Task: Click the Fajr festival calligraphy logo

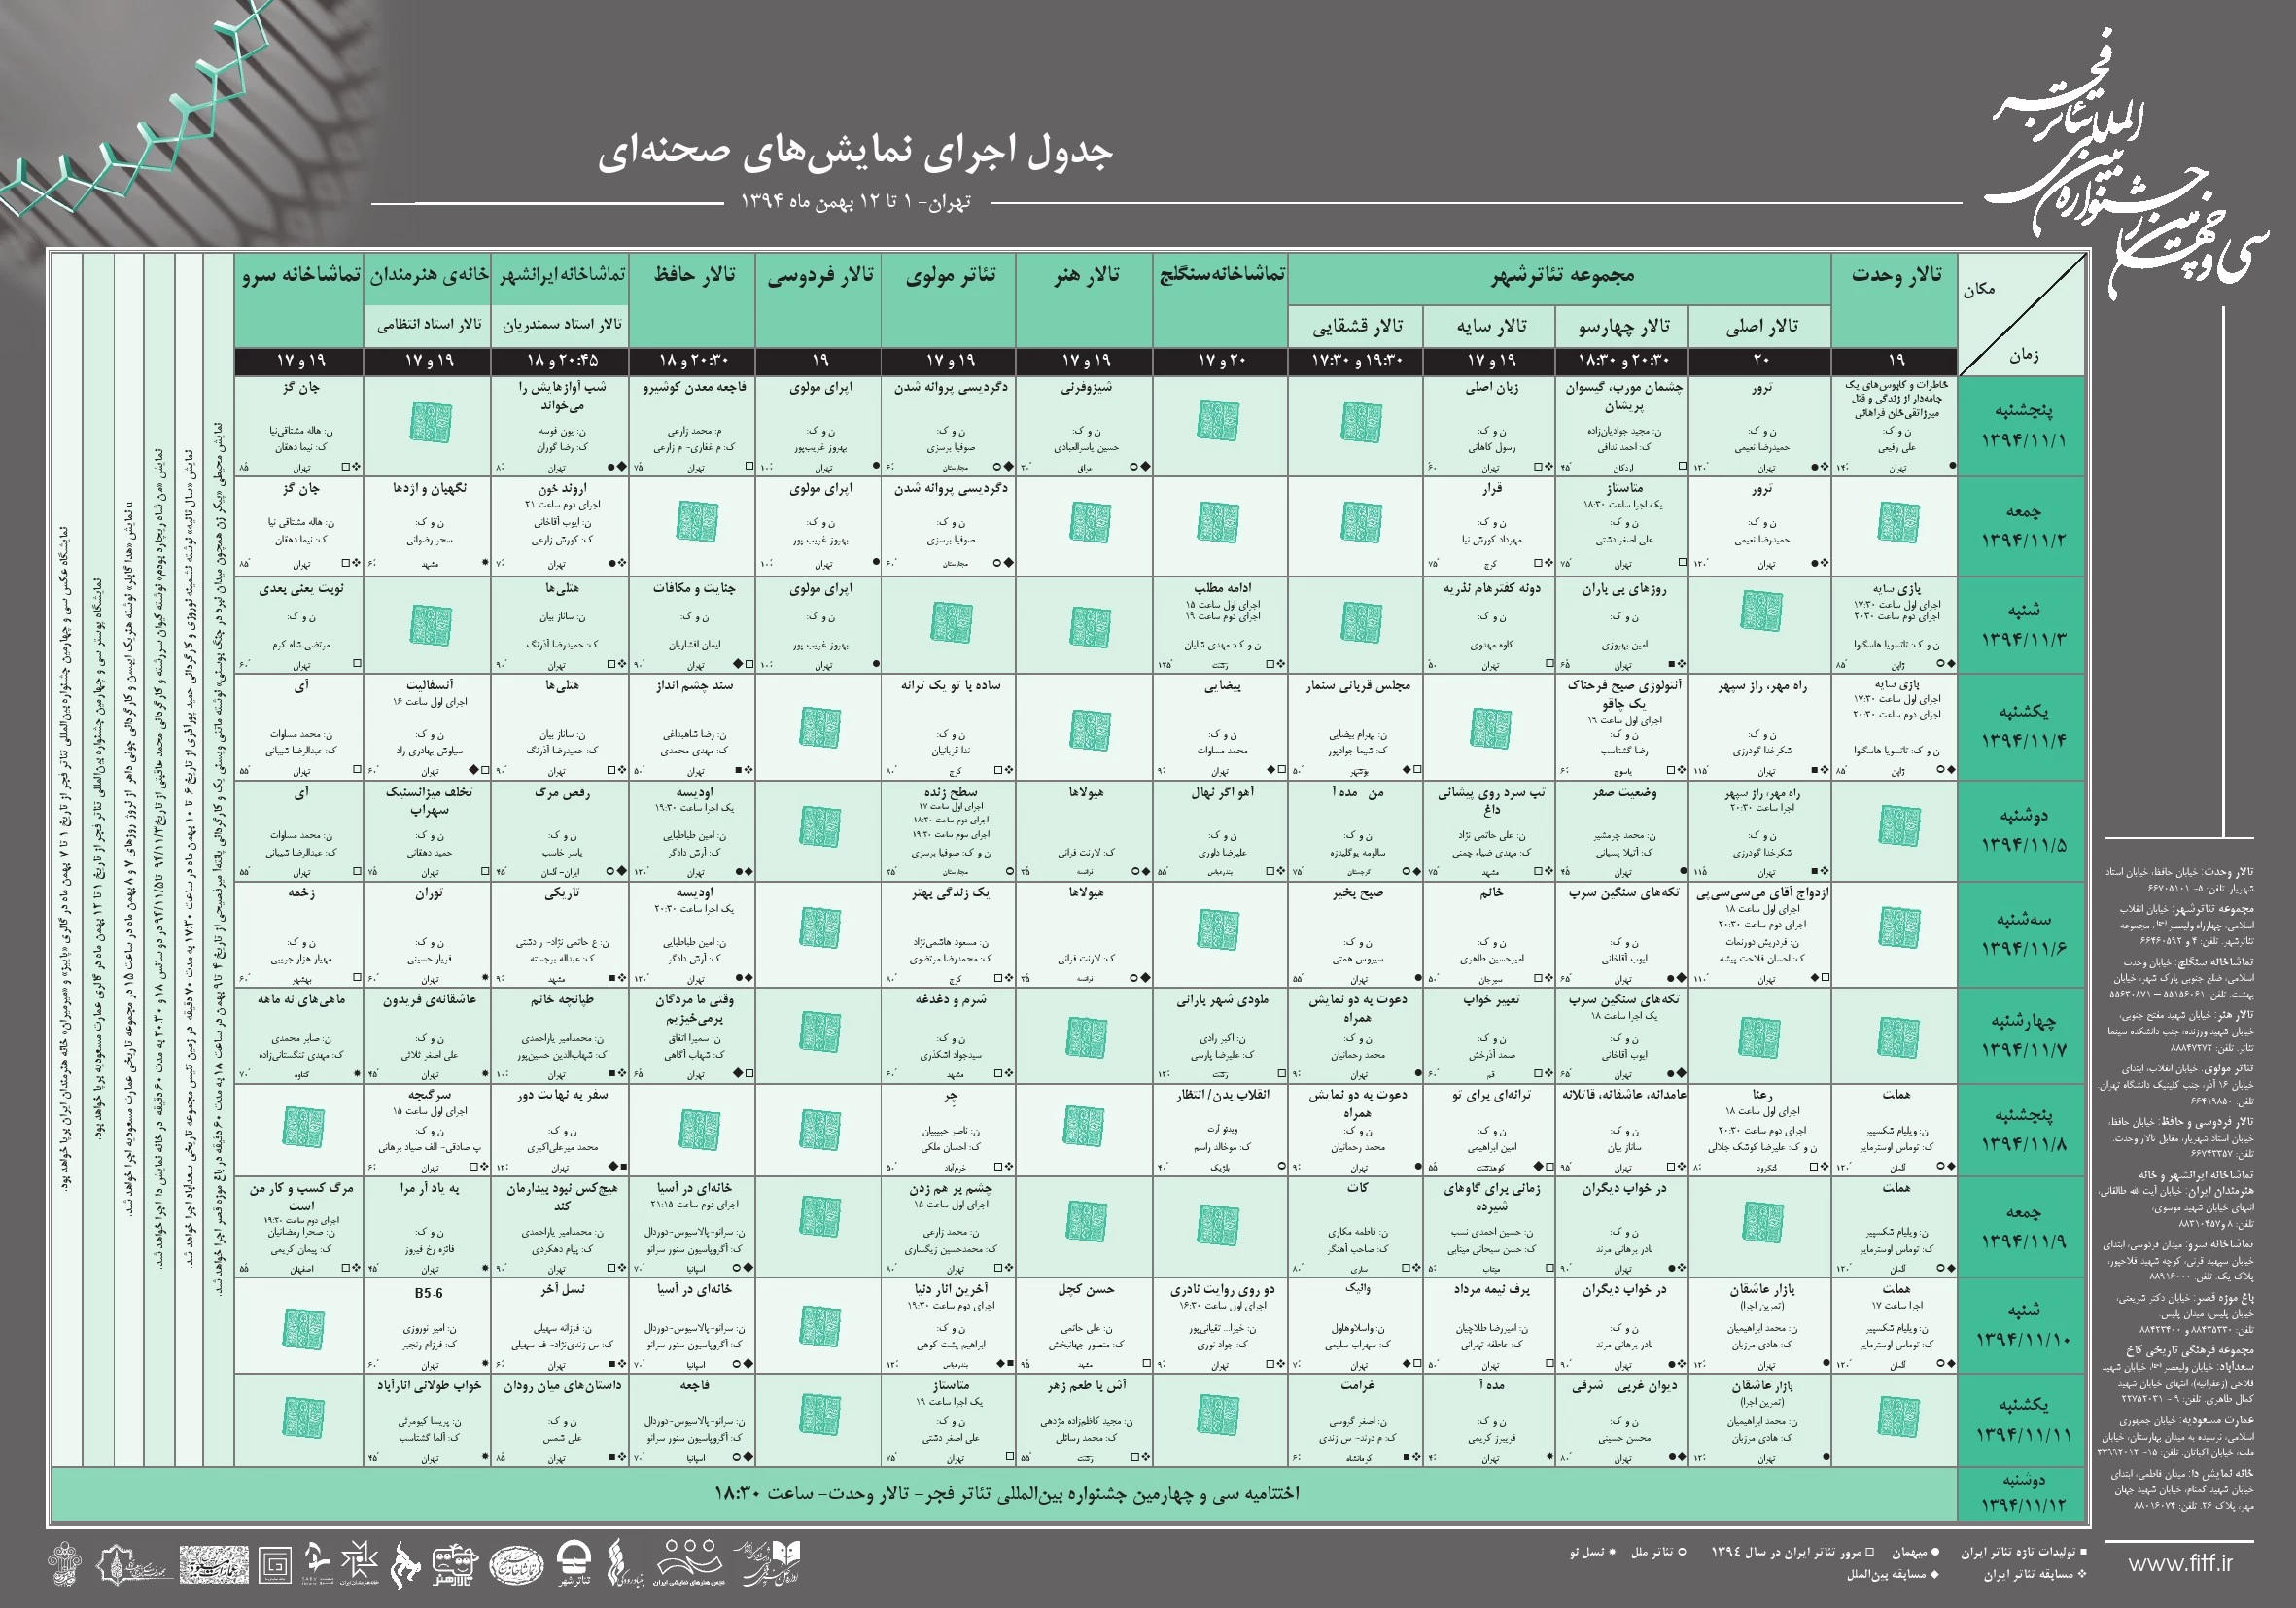Action: (x=2125, y=165)
